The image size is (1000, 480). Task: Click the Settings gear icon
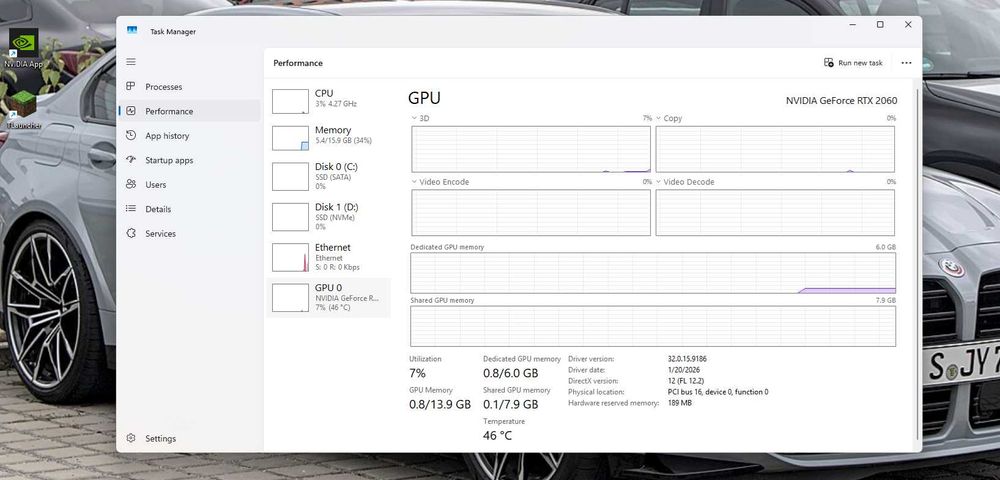pos(131,438)
